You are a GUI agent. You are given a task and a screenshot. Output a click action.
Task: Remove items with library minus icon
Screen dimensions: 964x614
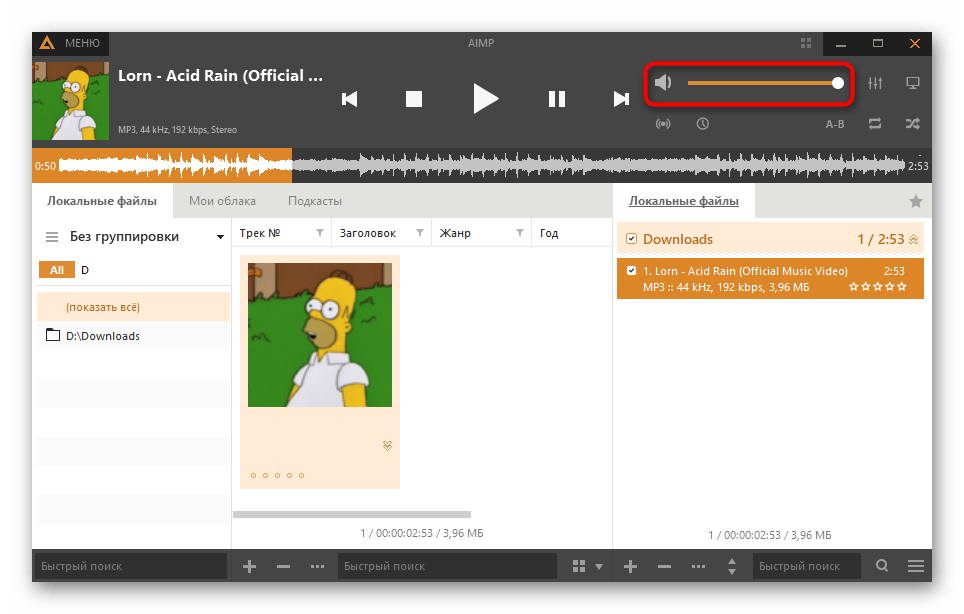[283, 566]
